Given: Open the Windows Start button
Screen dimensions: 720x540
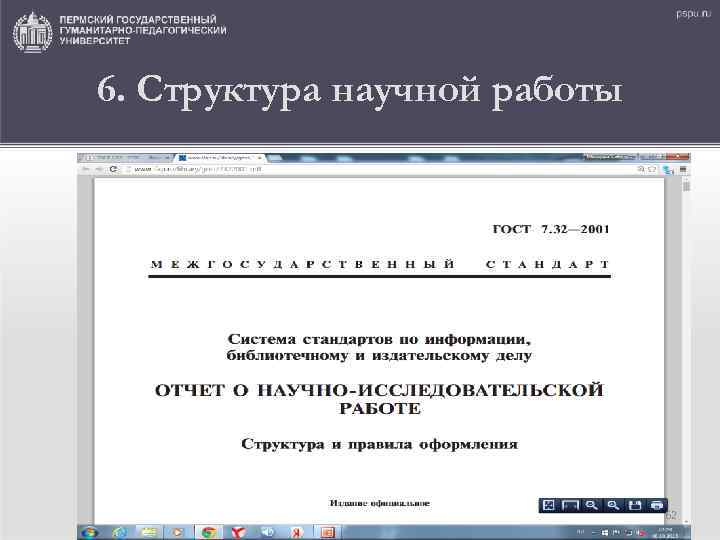Looking at the screenshot, I should coord(90,533).
